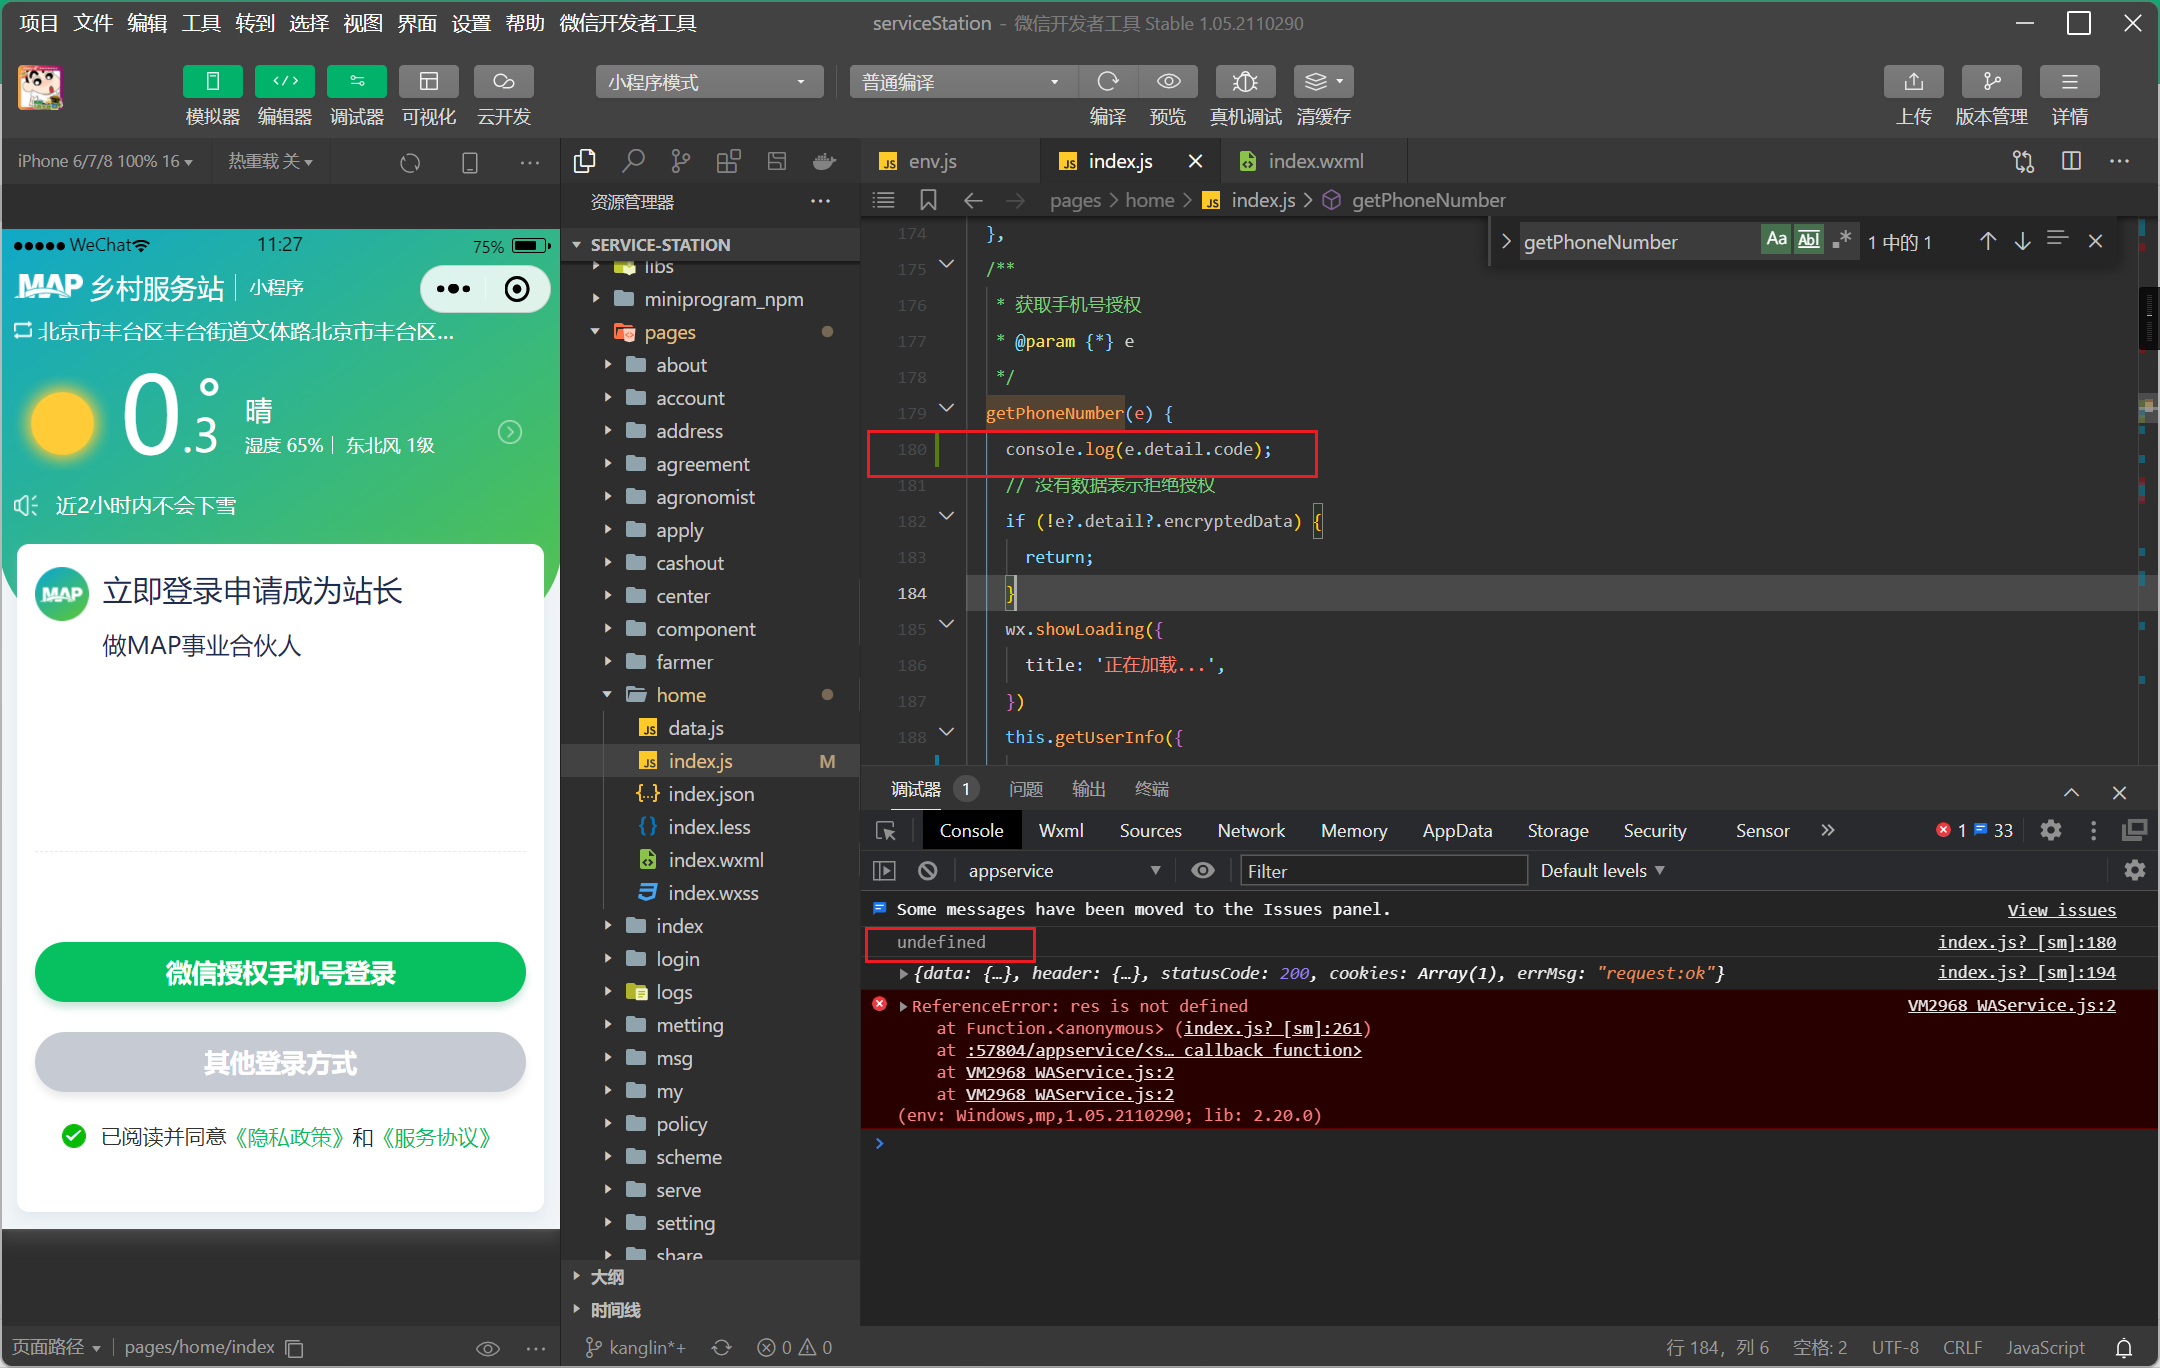Open the Default levels dropdown

pyautogui.click(x=1601, y=870)
